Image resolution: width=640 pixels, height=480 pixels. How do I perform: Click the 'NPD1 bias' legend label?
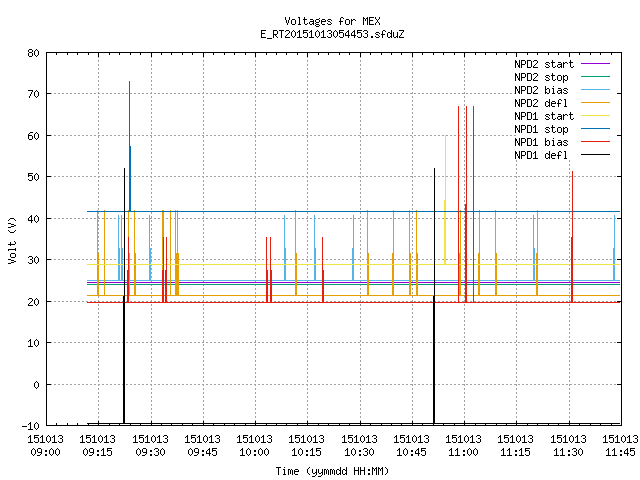541,142
